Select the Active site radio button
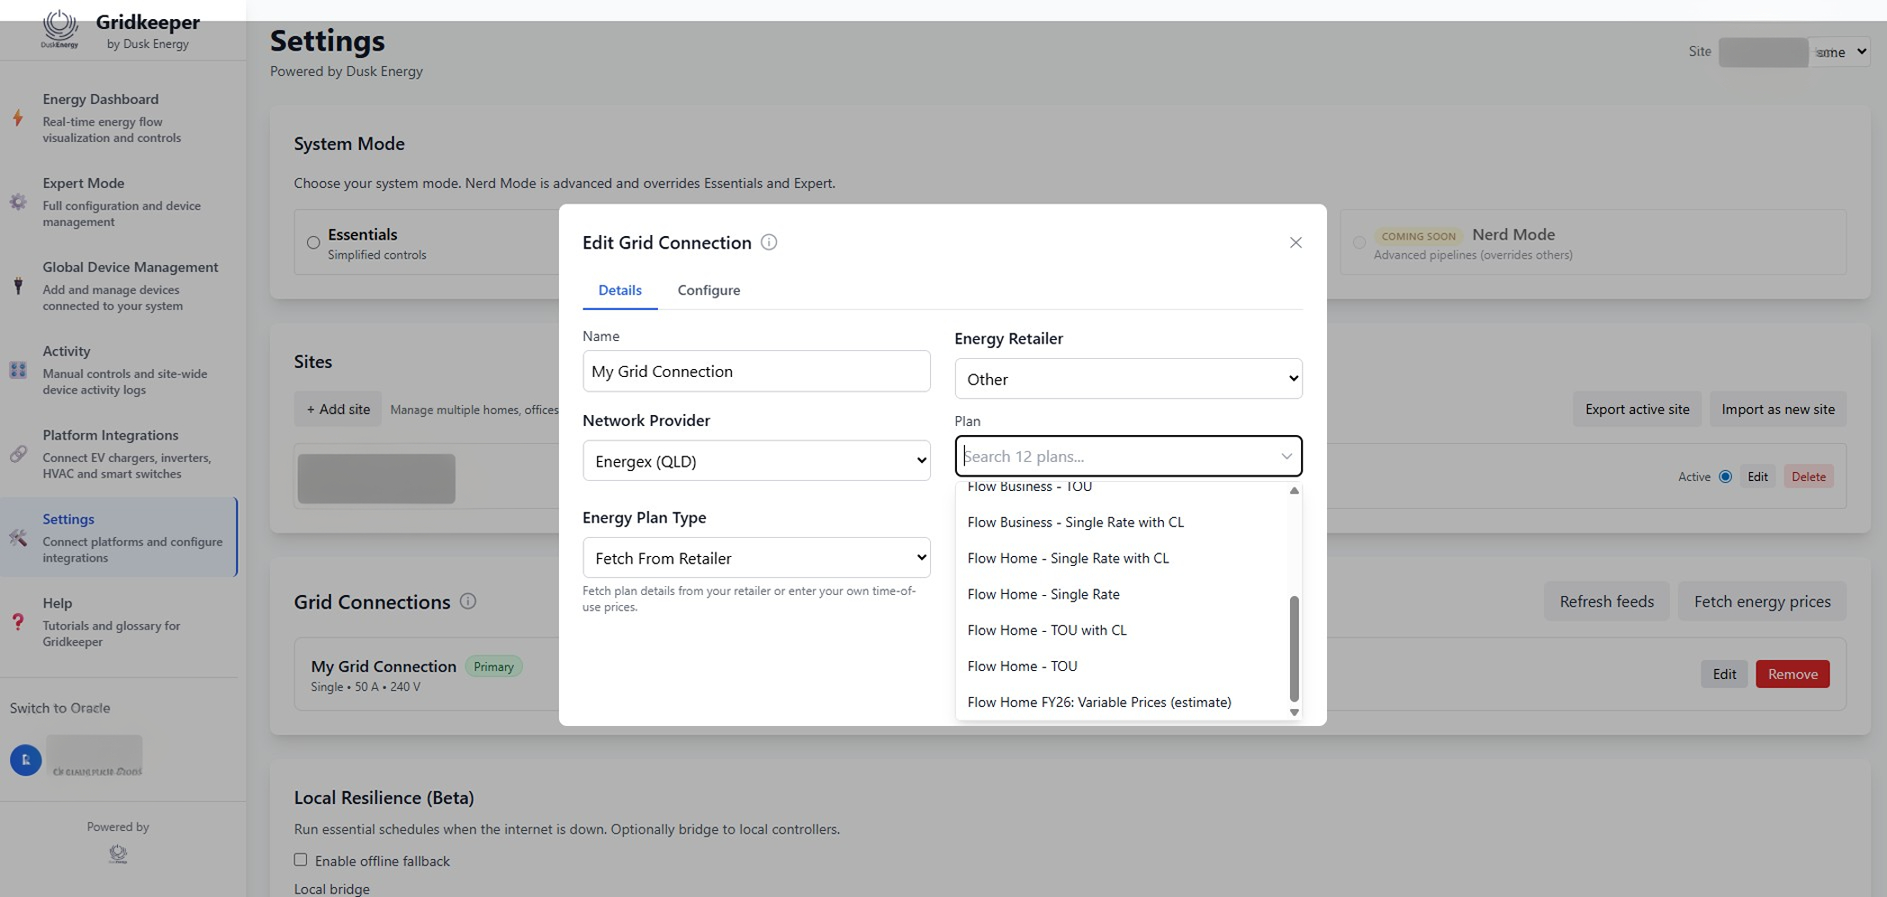 point(1725,477)
